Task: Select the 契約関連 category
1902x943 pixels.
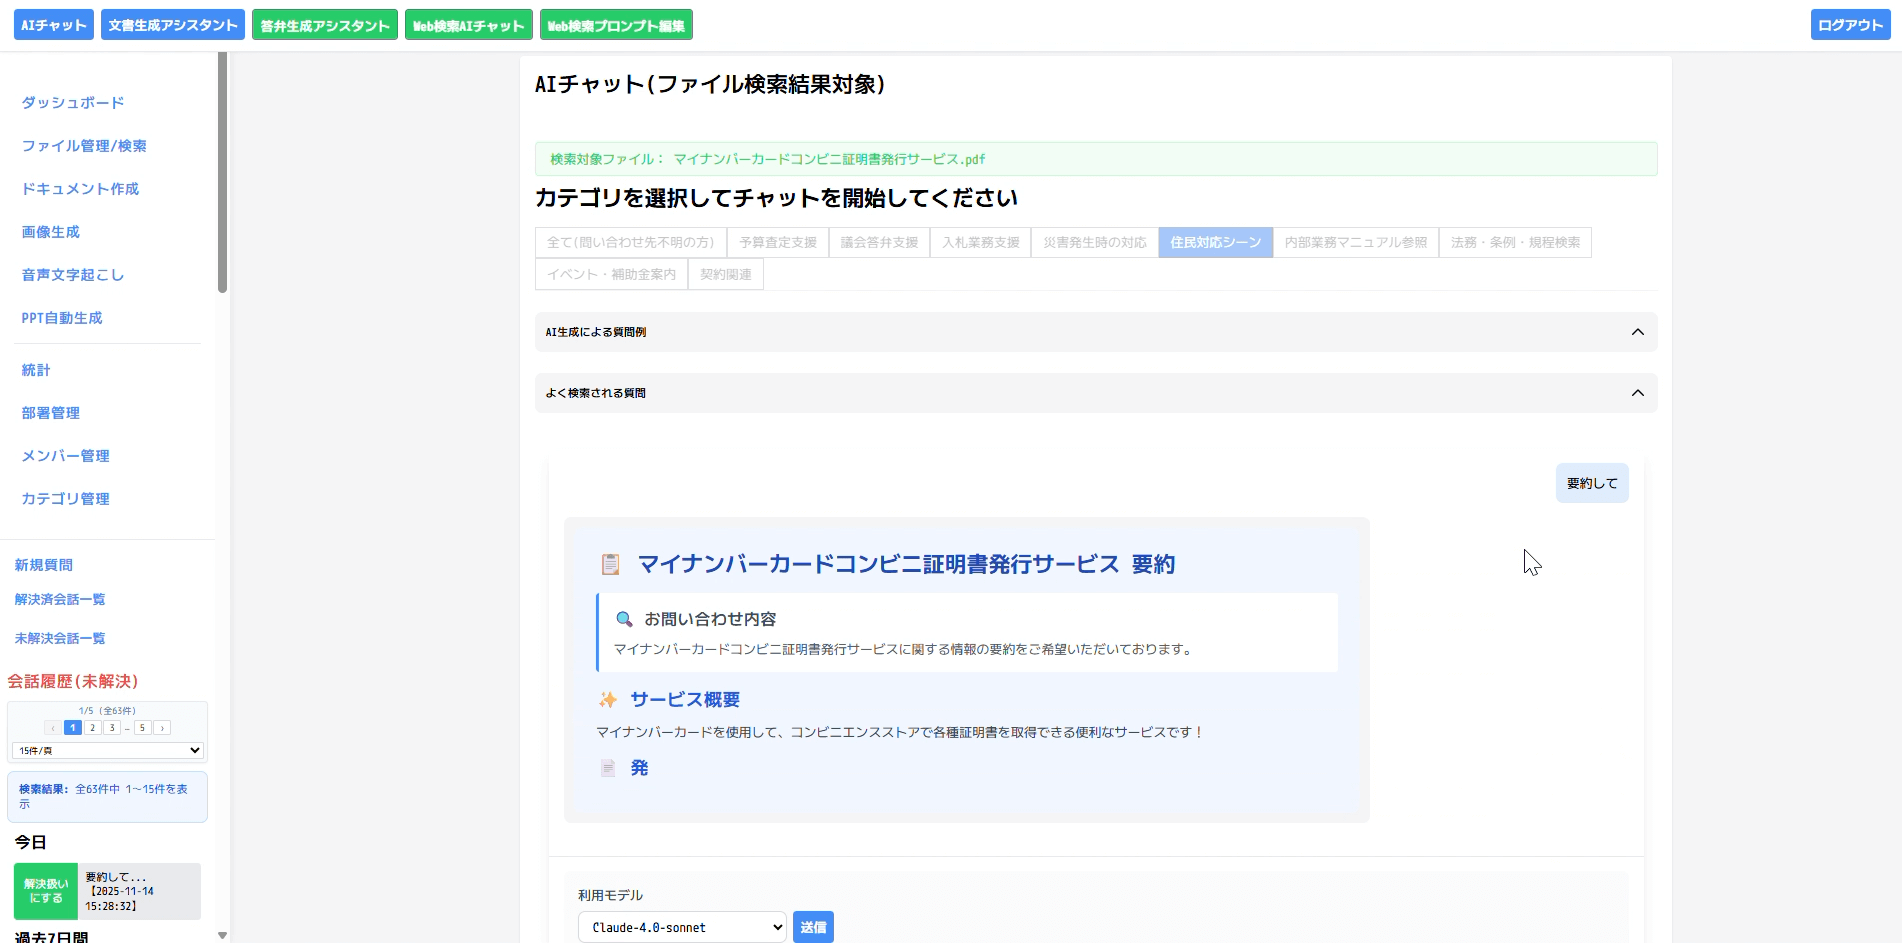Action: pyautogui.click(x=725, y=274)
